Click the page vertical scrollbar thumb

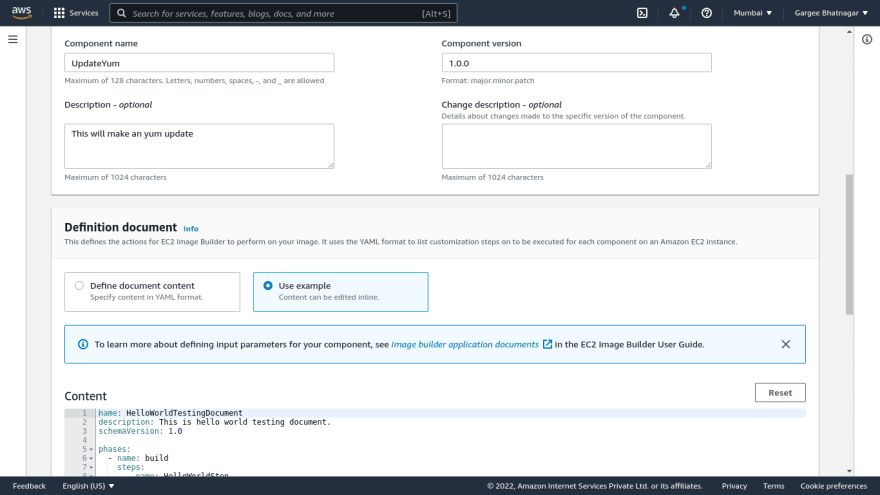click(x=849, y=244)
